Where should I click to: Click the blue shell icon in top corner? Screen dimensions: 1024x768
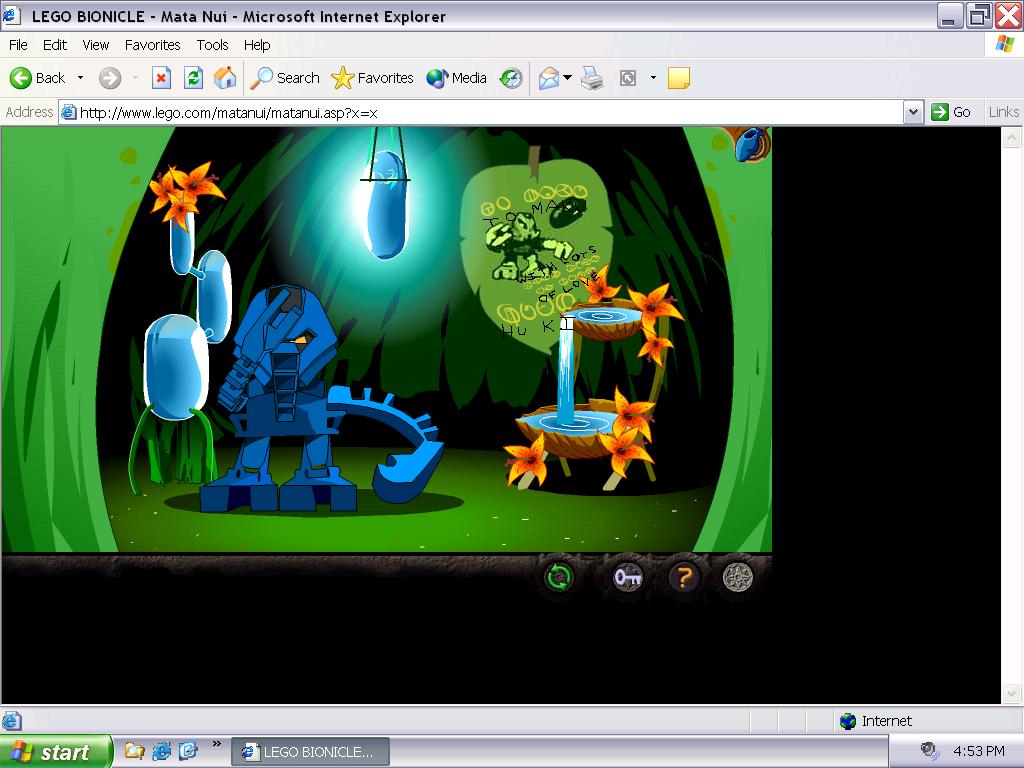tap(750, 144)
